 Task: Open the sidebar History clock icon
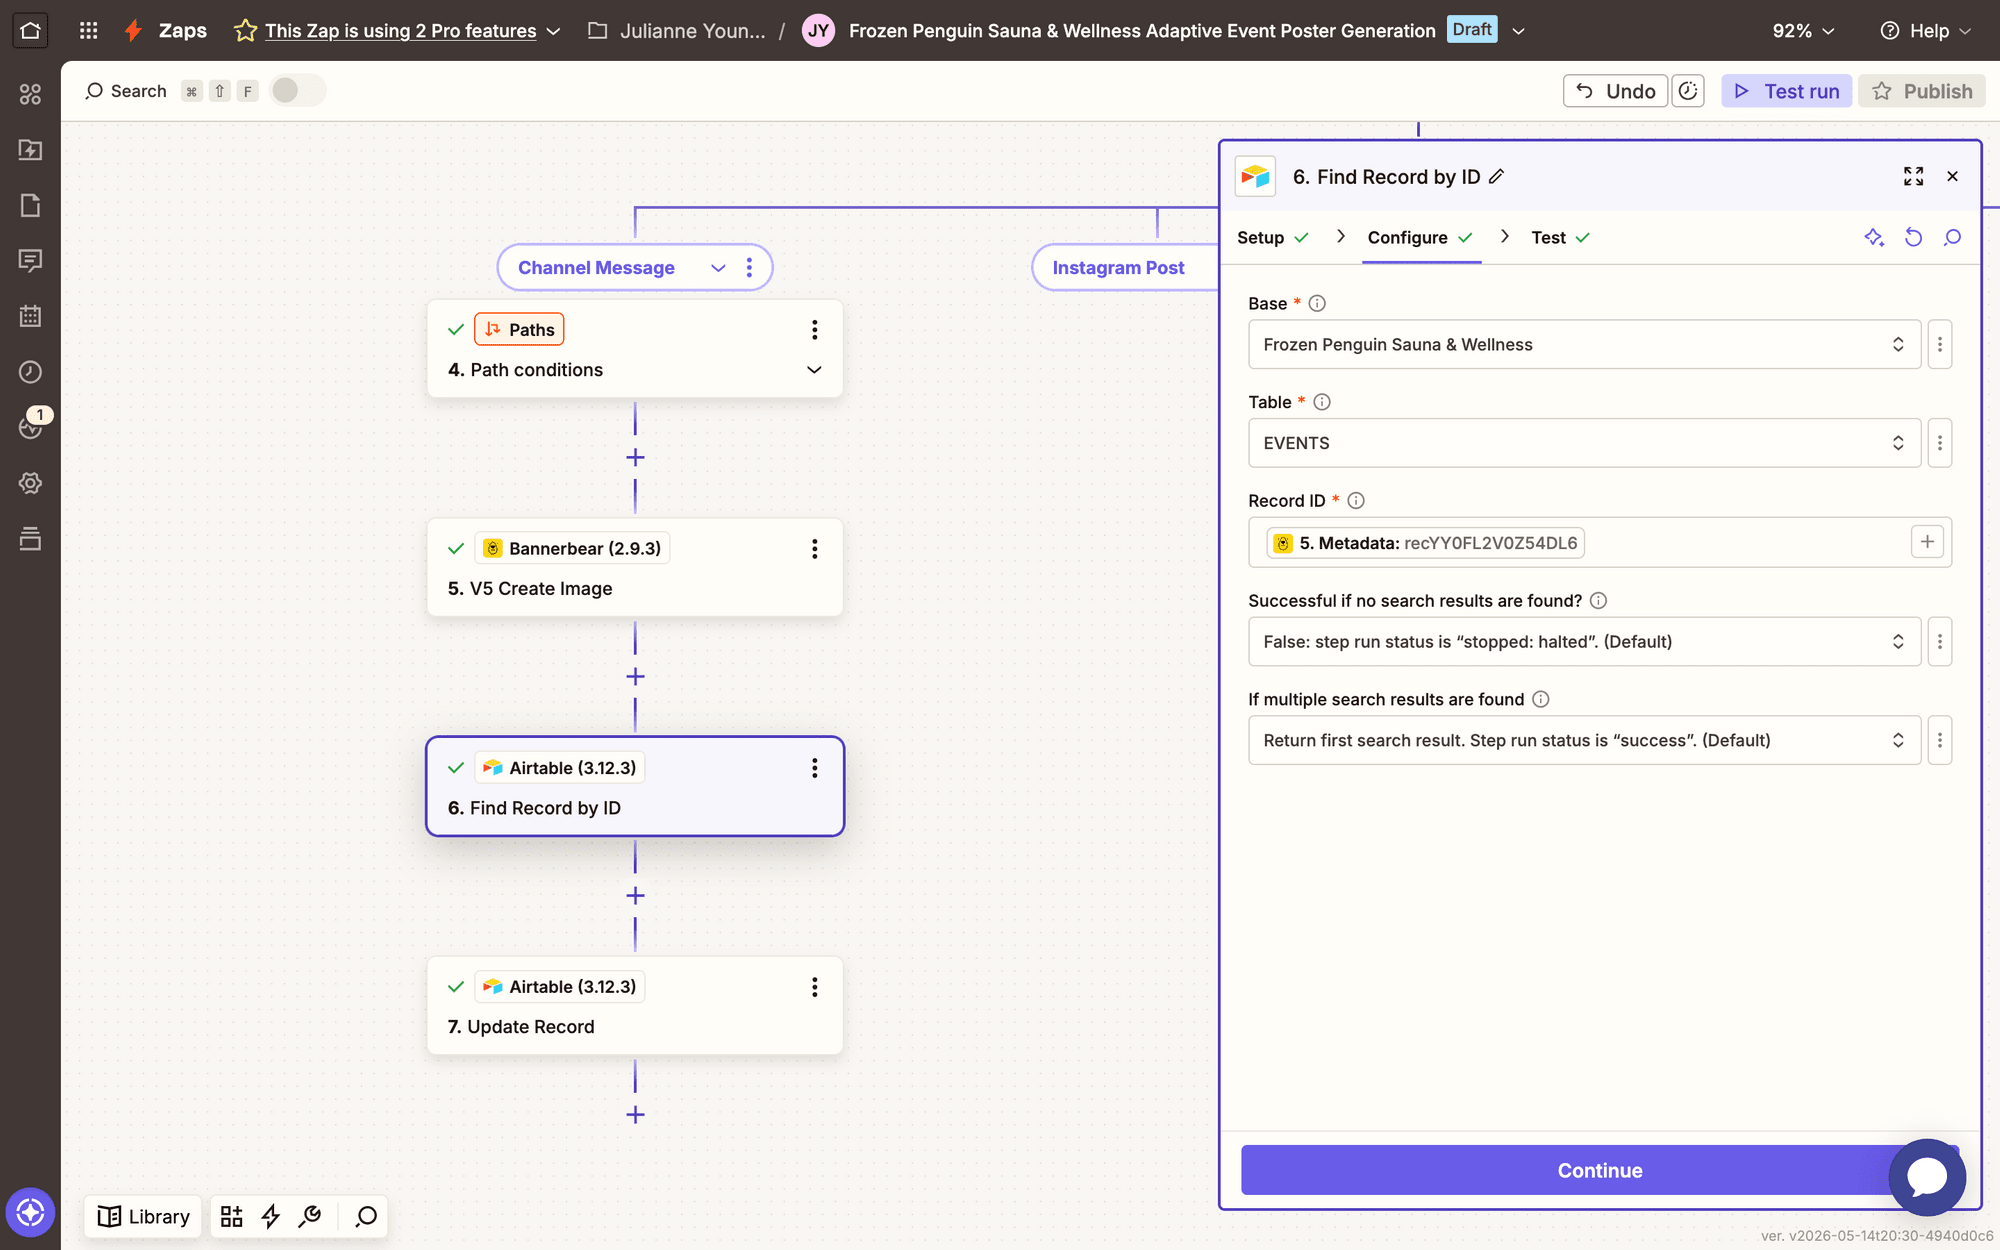[30, 372]
